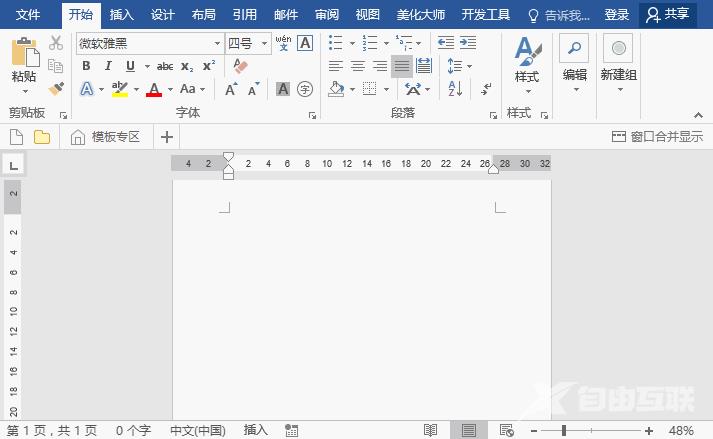Viewport: 713px width, 439px height.
Task: Toggle Strikethrough text formatting
Action: coord(164,66)
